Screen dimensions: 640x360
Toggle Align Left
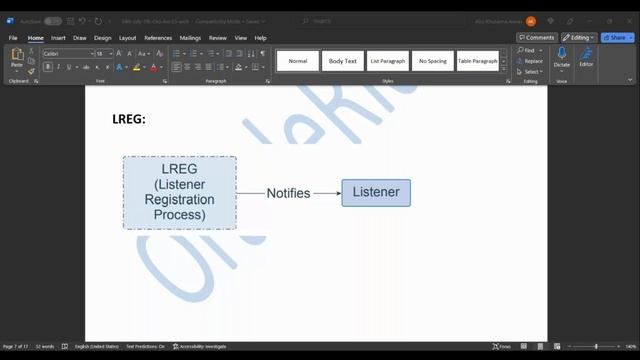click(176, 67)
